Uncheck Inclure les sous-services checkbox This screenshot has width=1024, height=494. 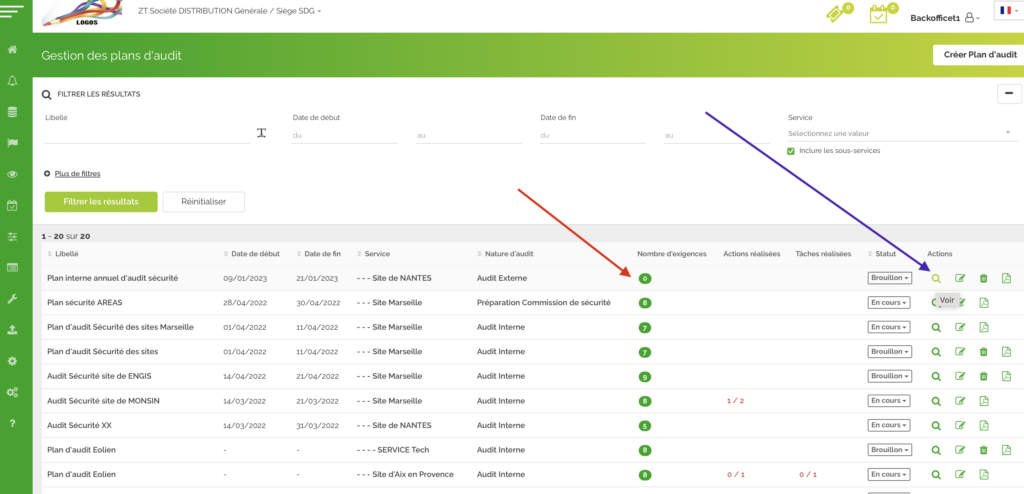791,151
